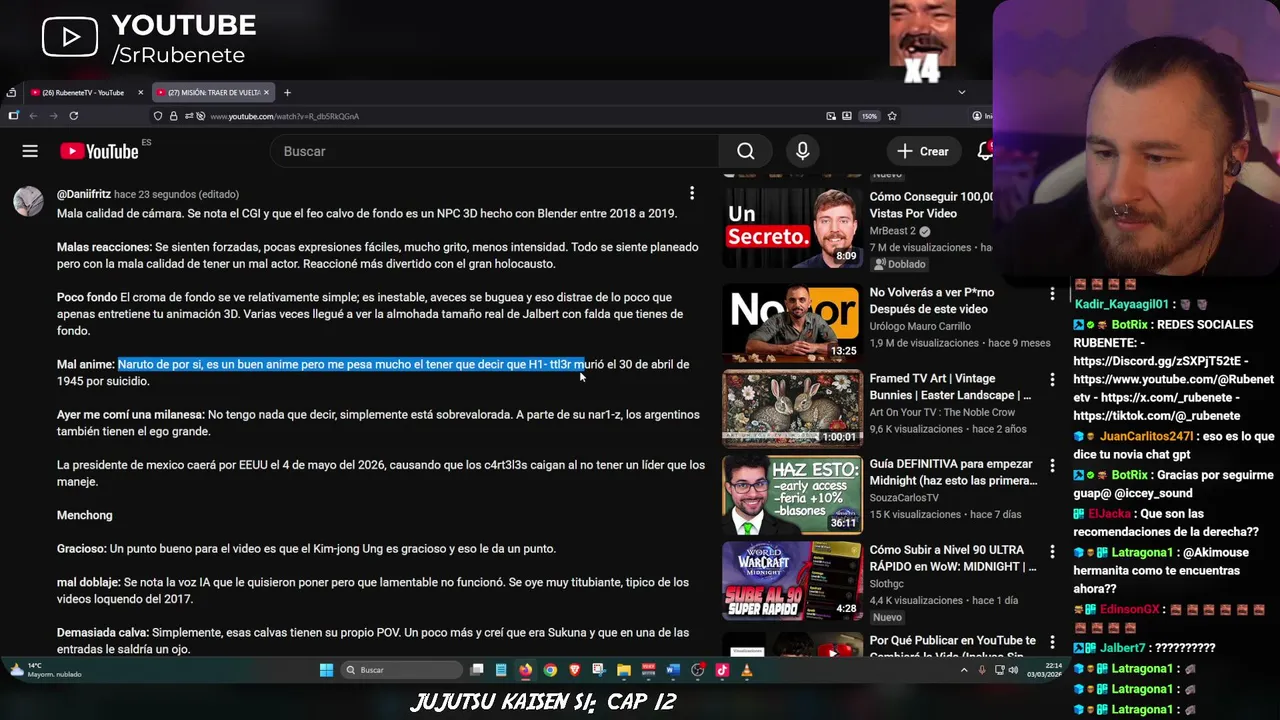Screen dimensions: 1280x720
Task: Open a new browser tab
Action: coord(287,92)
